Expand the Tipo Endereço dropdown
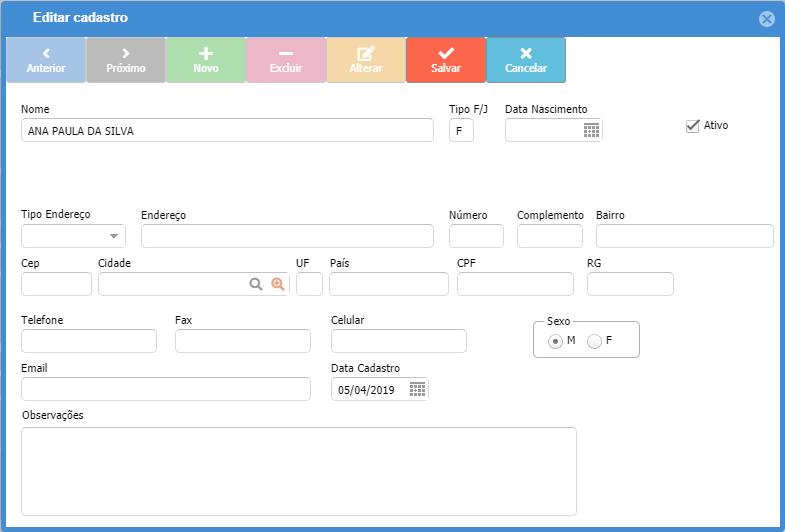This screenshot has height=532, width=785. [x=114, y=236]
